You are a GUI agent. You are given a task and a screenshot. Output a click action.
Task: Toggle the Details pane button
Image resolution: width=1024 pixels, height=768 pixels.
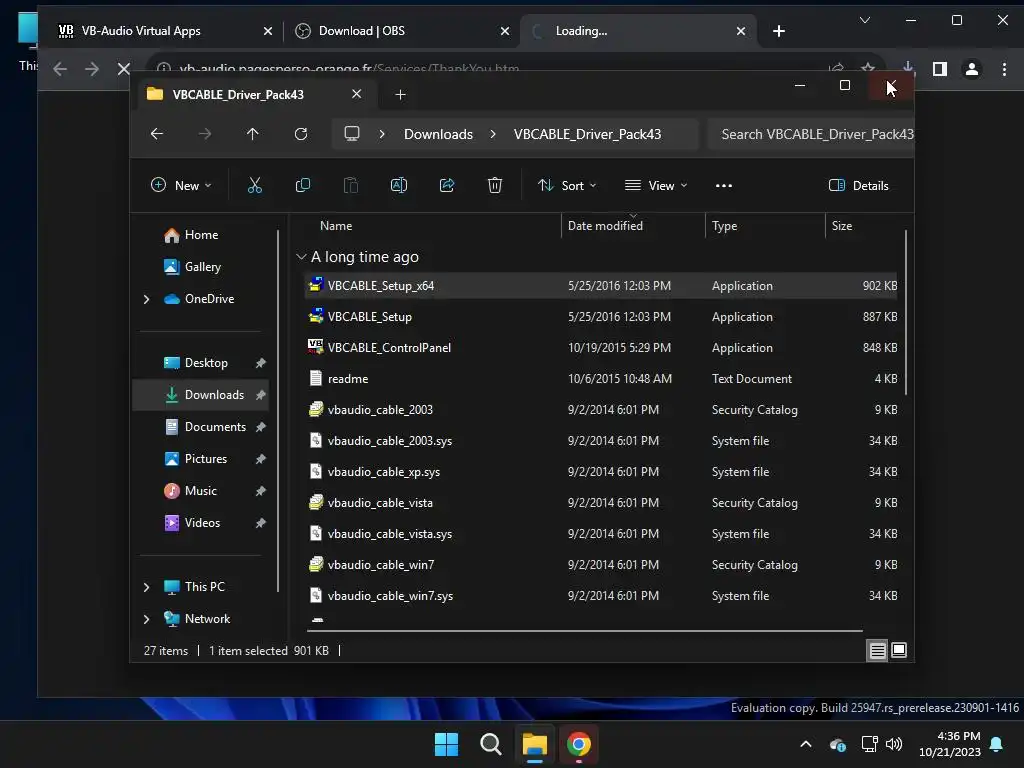point(858,185)
